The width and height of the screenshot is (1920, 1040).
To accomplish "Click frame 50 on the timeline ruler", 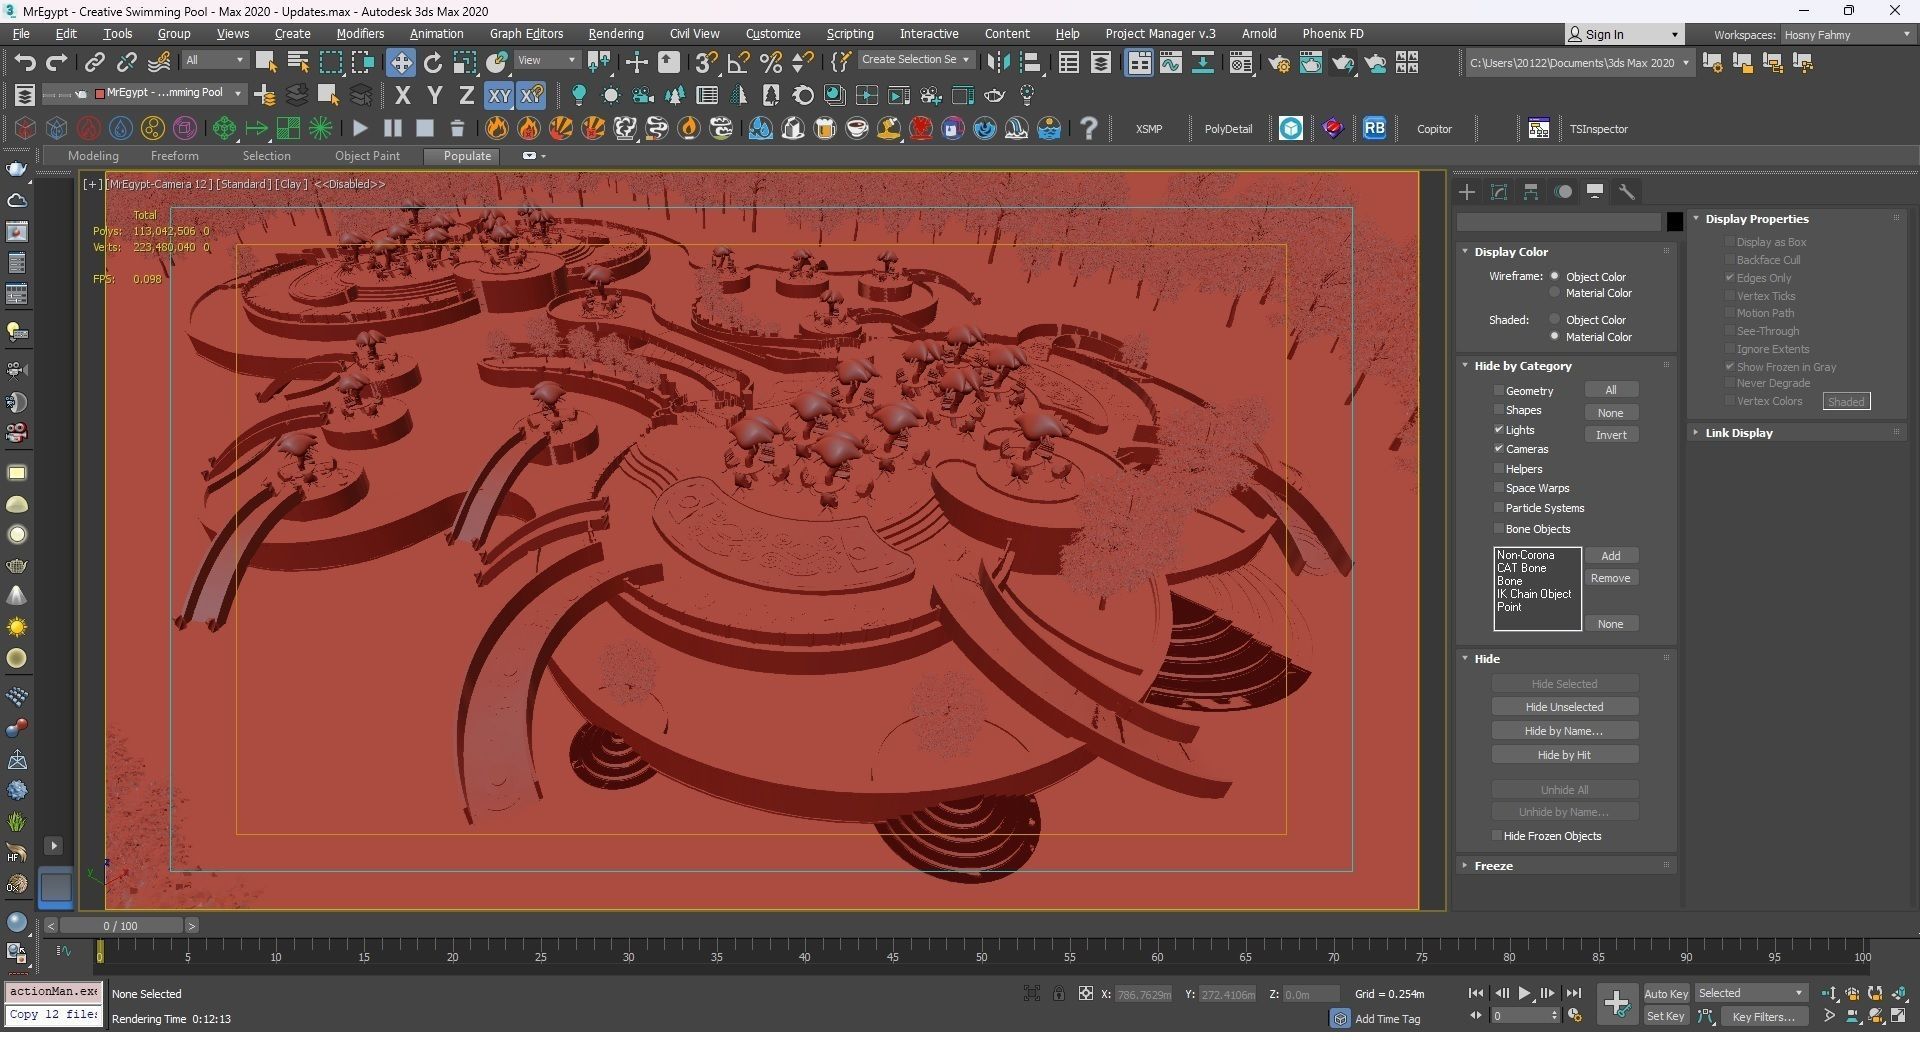I will pyautogui.click(x=981, y=957).
